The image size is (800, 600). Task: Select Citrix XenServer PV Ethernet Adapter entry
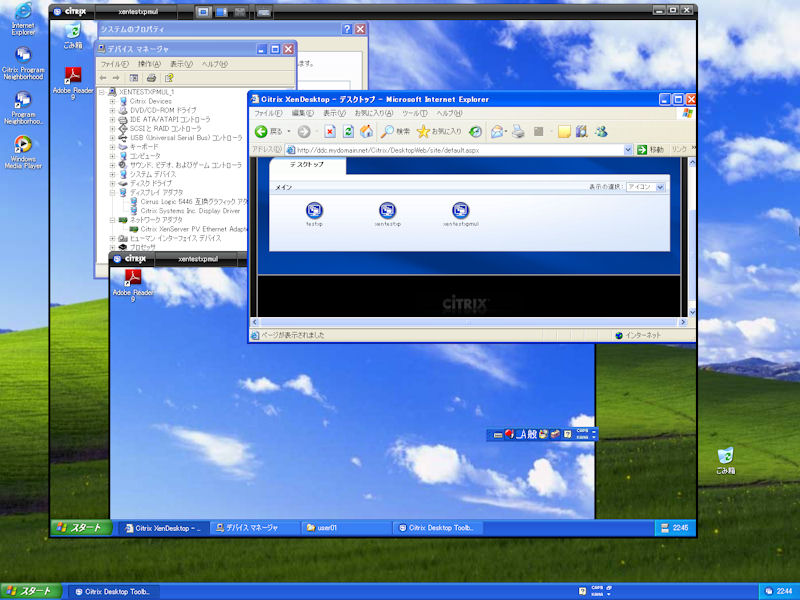point(193,229)
